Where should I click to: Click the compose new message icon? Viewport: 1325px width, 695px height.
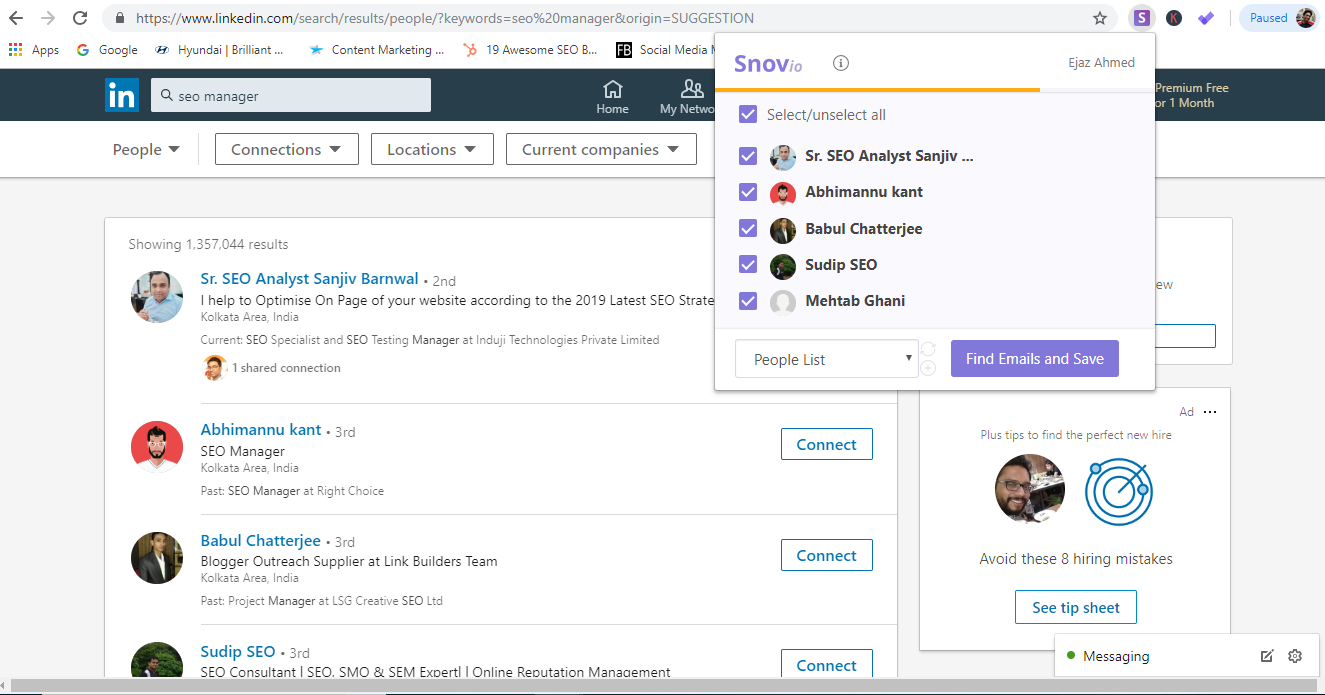pos(1267,656)
